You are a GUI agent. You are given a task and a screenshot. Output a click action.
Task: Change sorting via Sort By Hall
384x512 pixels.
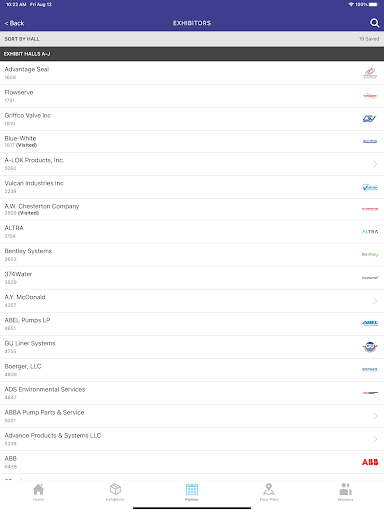pos(22,39)
